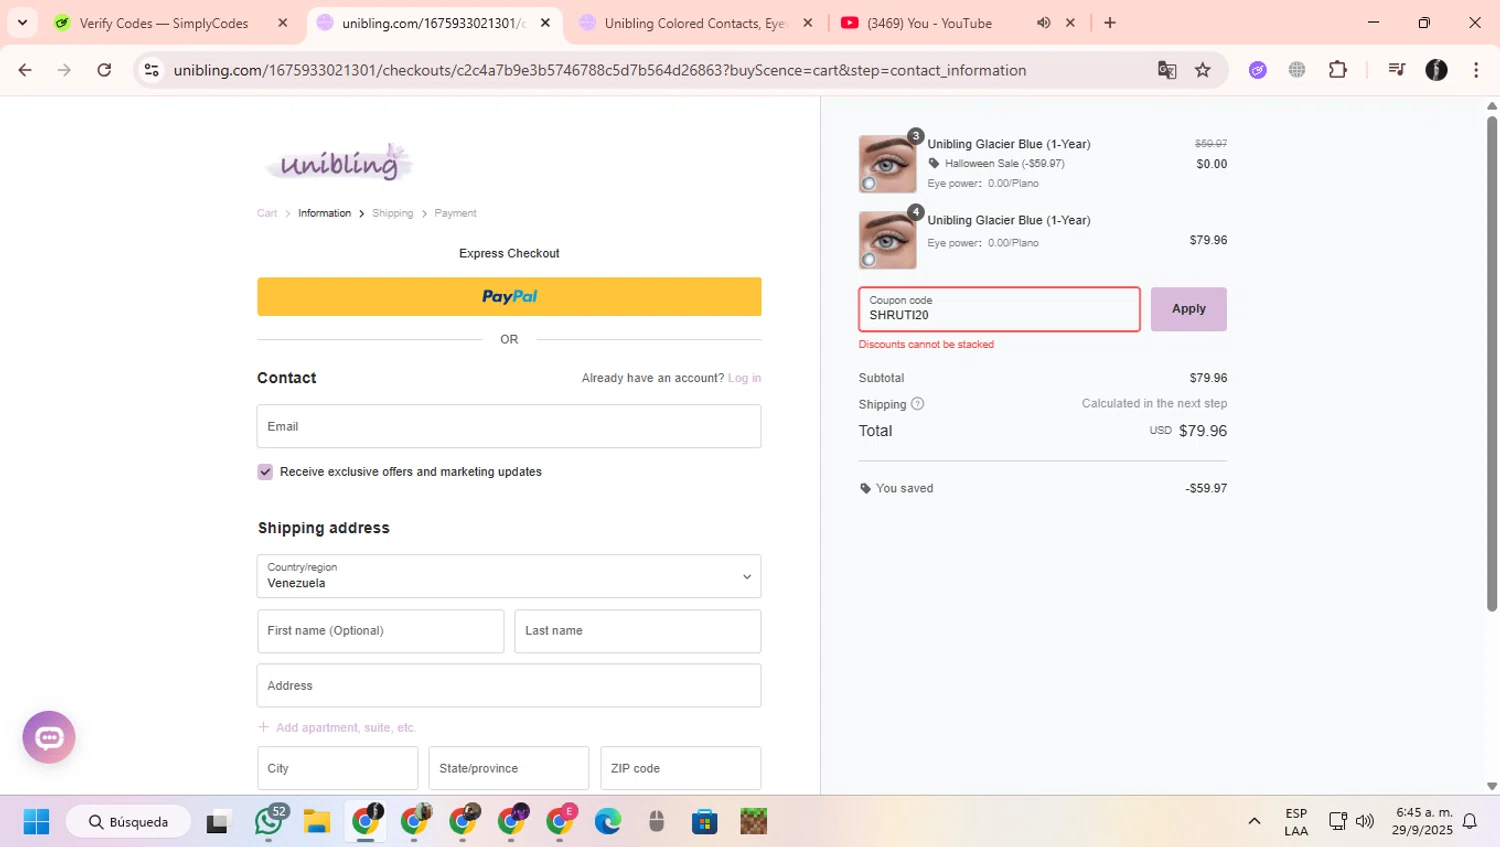Viewport: 1500px width, 847px height.
Task: Open Minecraft icon on the taskbar
Action: pyautogui.click(x=753, y=822)
